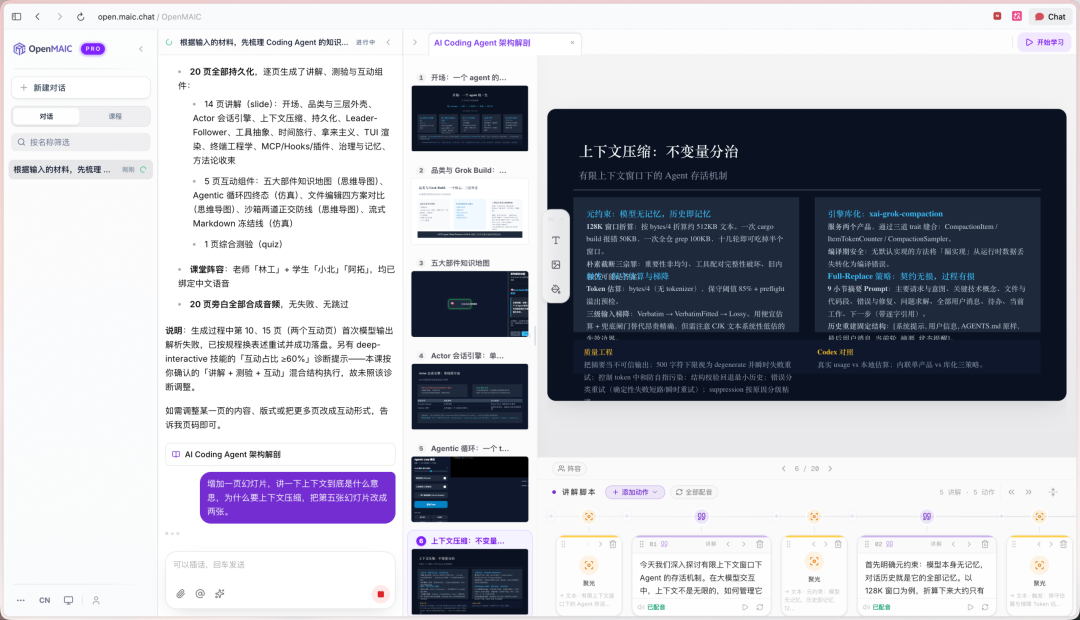Toggle the browser sidebar panel icon
1080x620 pixels.
[x=17, y=17]
